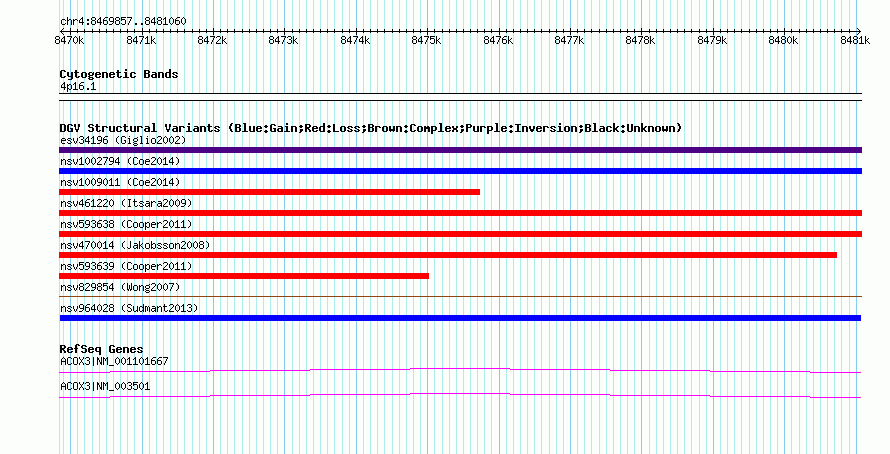Viewport: 890px width, 454px height.
Task: Select the Cytogenetic Bands track title
Action: [119, 74]
